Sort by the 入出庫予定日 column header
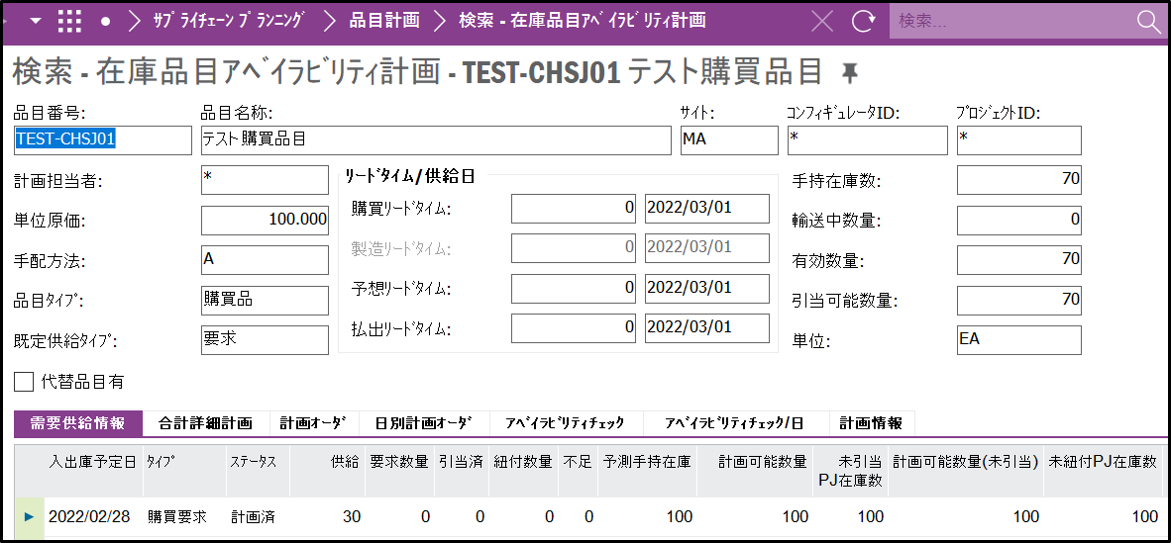Image resolution: width=1171 pixels, height=543 pixels. click(x=92, y=462)
